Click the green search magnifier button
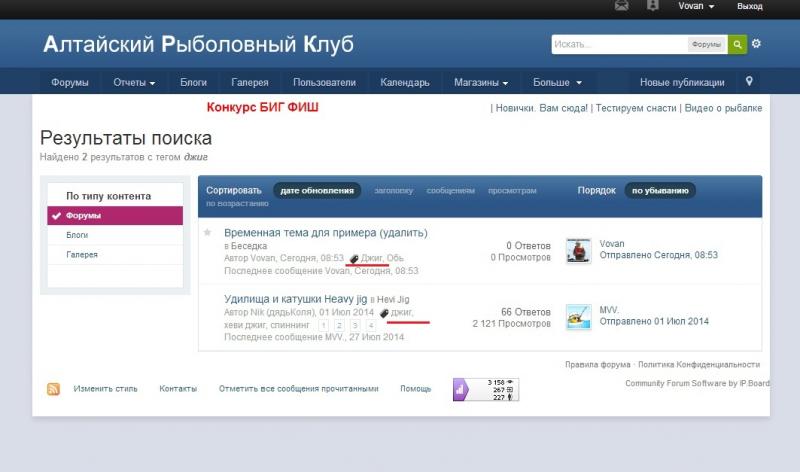 click(x=737, y=45)
